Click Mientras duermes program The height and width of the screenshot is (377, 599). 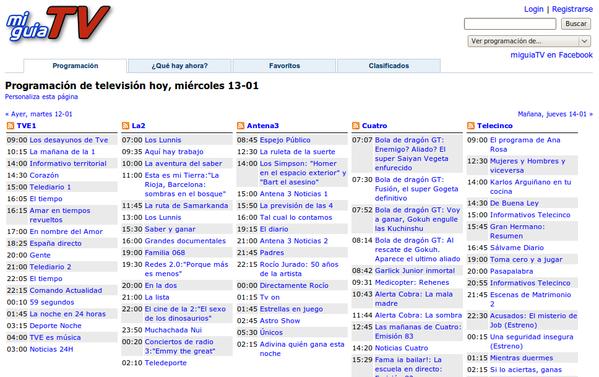pos(521,358)
